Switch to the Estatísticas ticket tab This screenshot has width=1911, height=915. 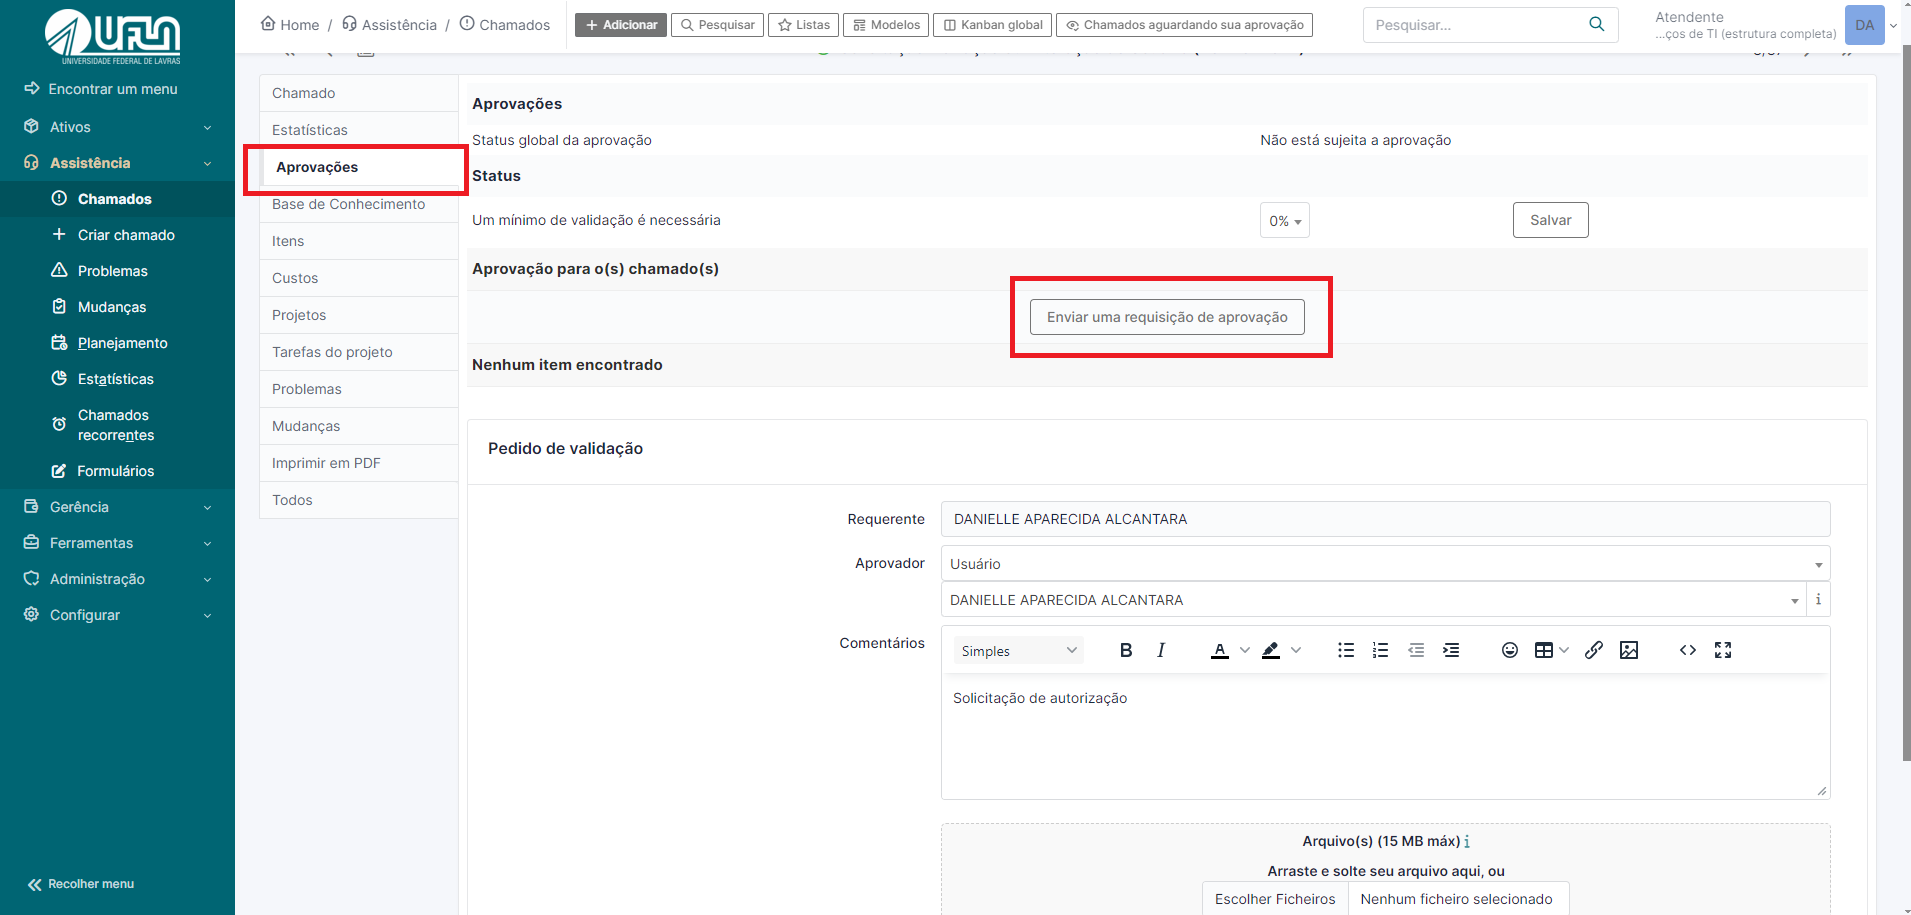pyautogui.click(x=359, y=130)
